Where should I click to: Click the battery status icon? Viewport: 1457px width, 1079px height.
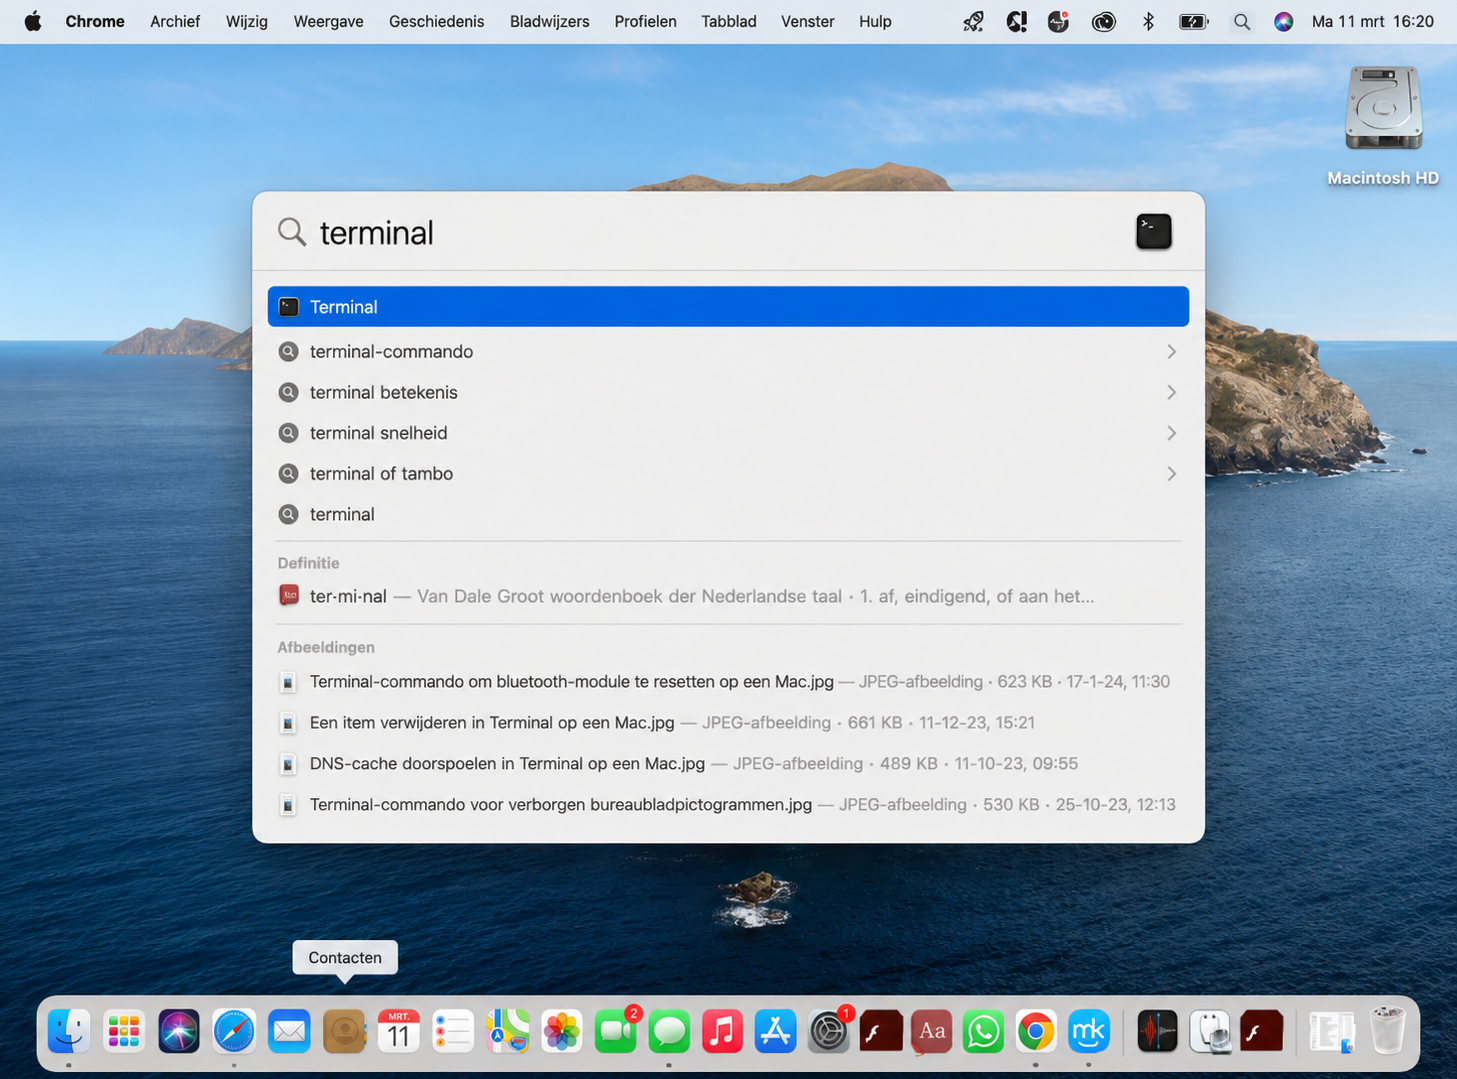[1194, 21]
